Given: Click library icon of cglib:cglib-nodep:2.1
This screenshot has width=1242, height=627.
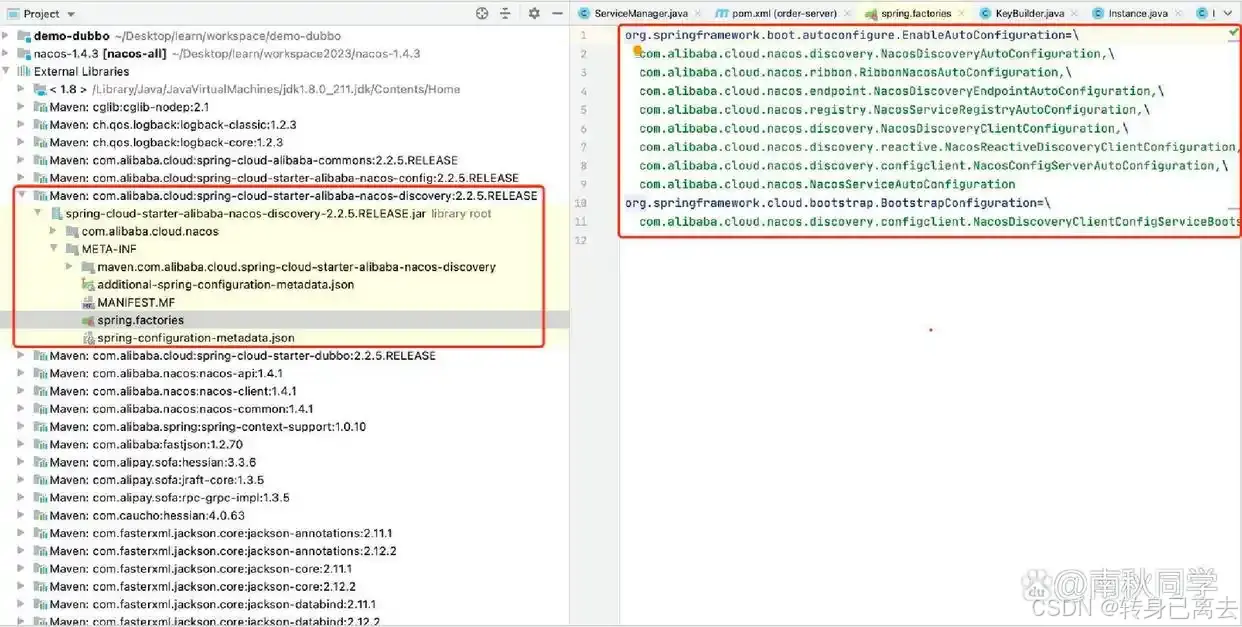Looking at the screenshot, I should 41,107.
